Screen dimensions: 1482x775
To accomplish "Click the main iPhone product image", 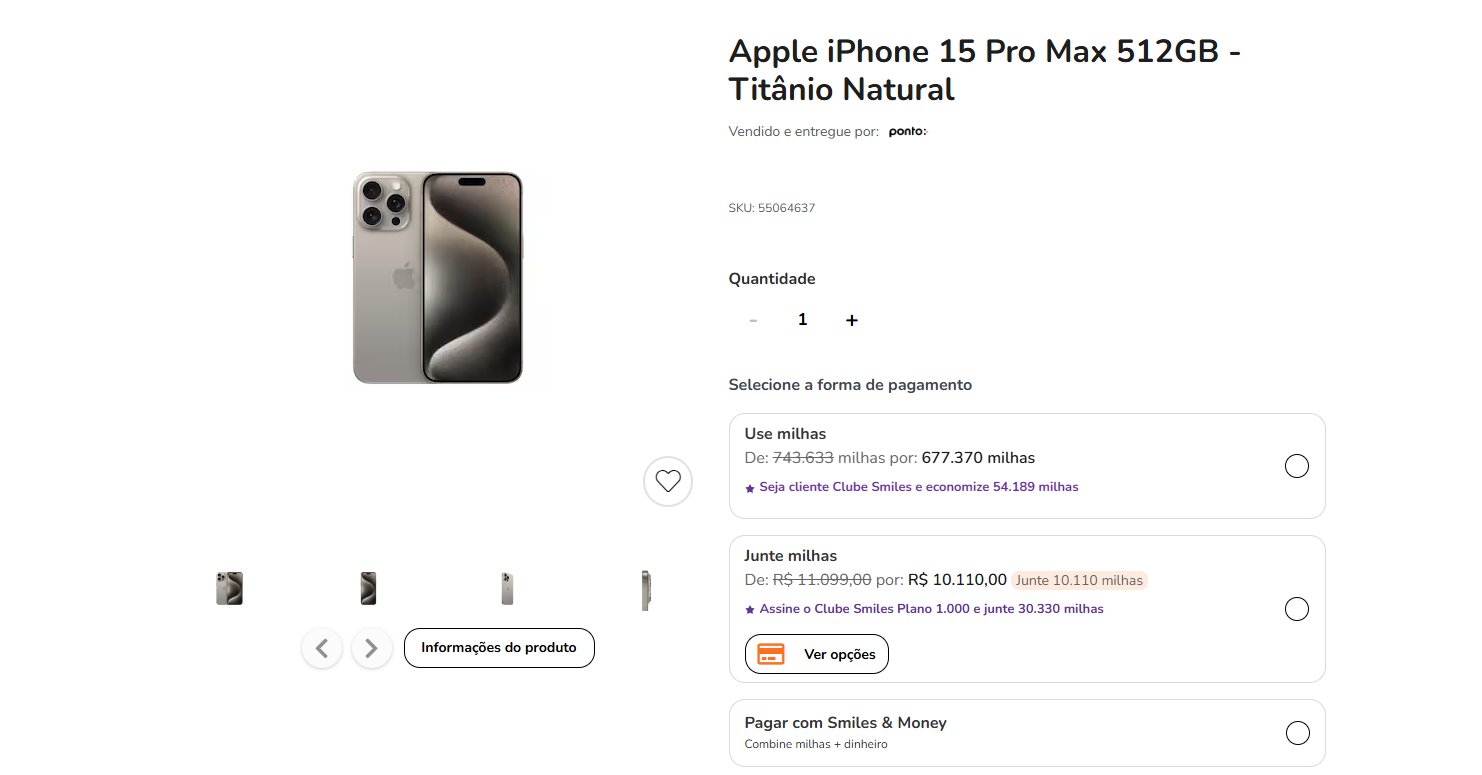I will tap(437, 277).
